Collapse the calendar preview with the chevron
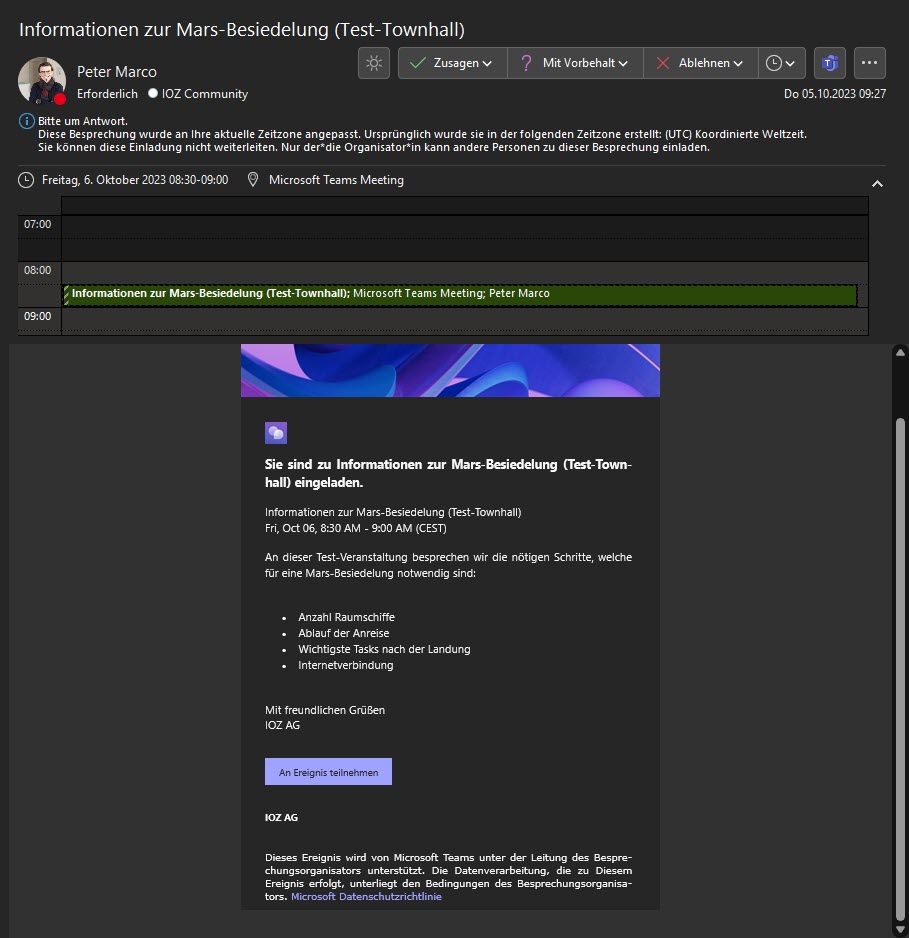 tap(877, 184)
